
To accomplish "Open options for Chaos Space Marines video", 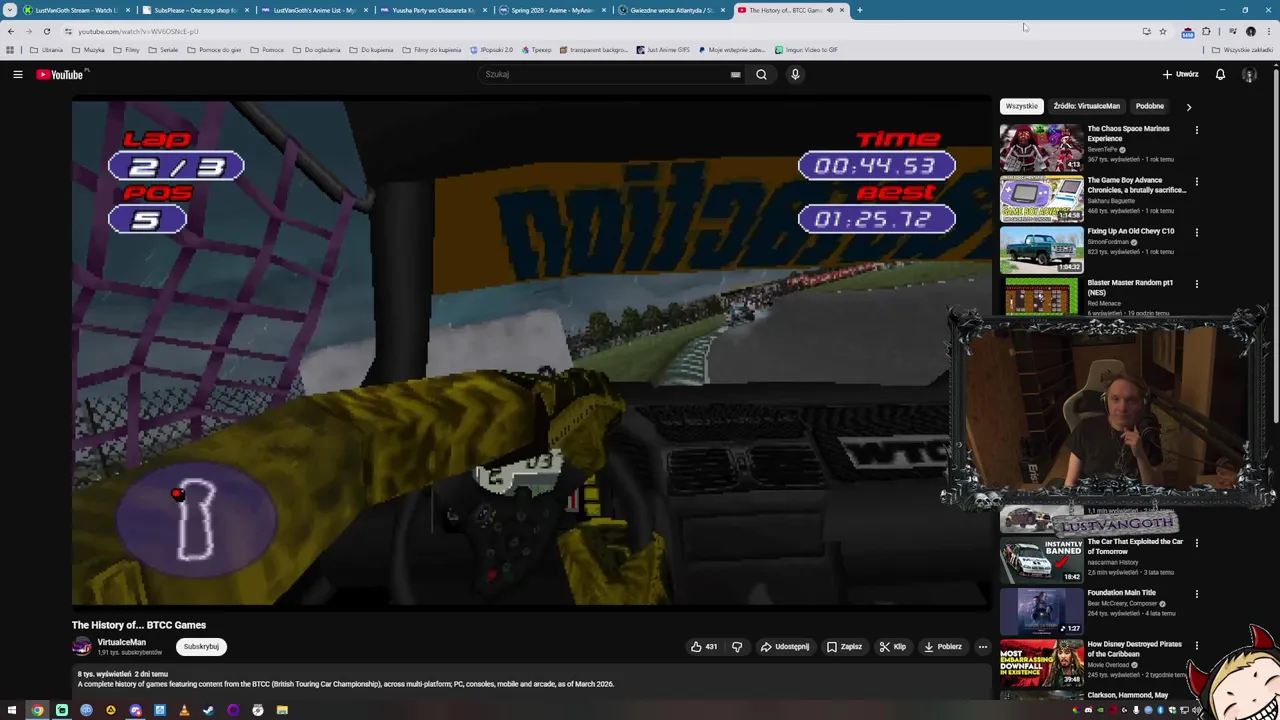I will [1196, 130].
